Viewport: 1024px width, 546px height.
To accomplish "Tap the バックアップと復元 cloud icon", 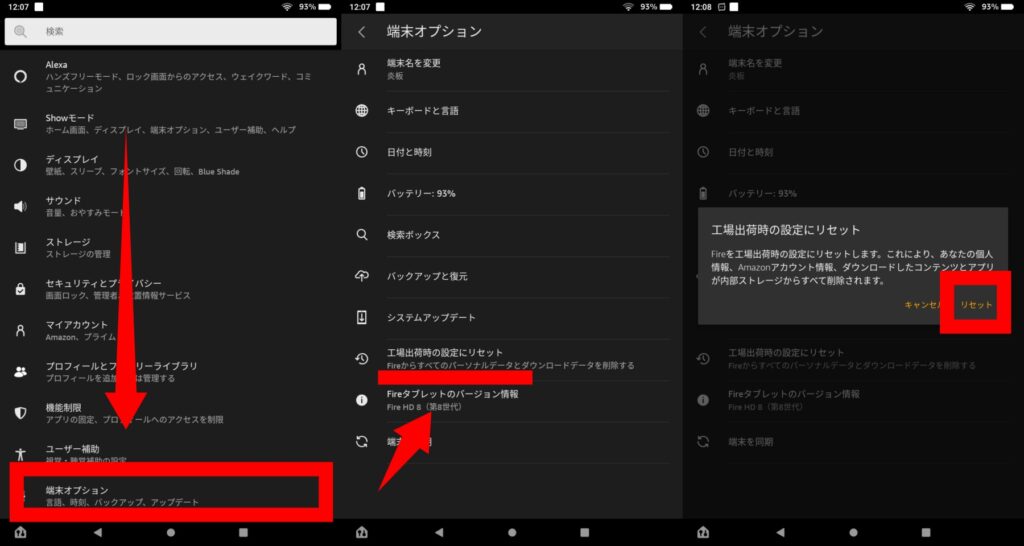I will (x=362, y=276).
